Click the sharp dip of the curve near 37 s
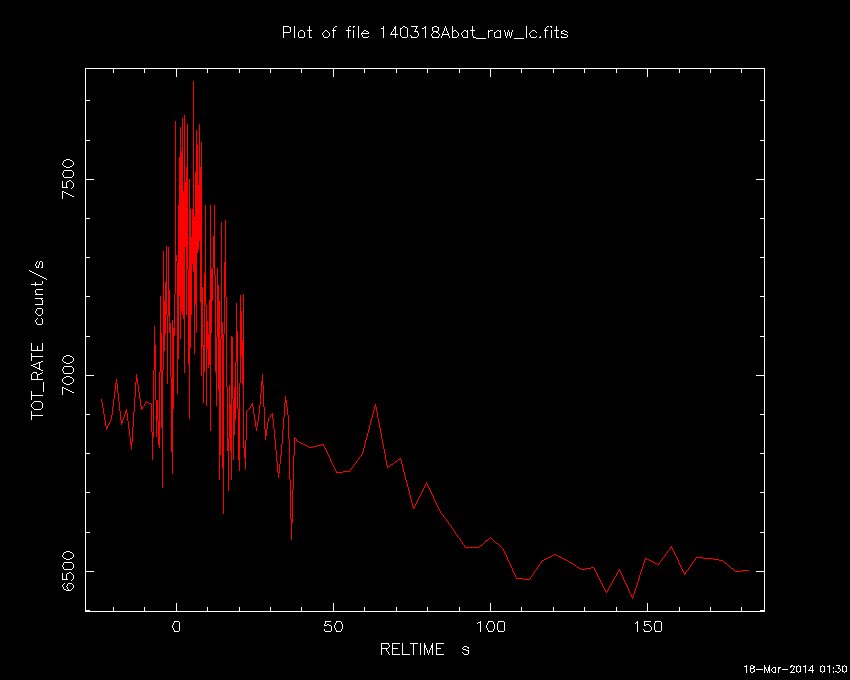 pyautogui.click(x=292, y=538)
